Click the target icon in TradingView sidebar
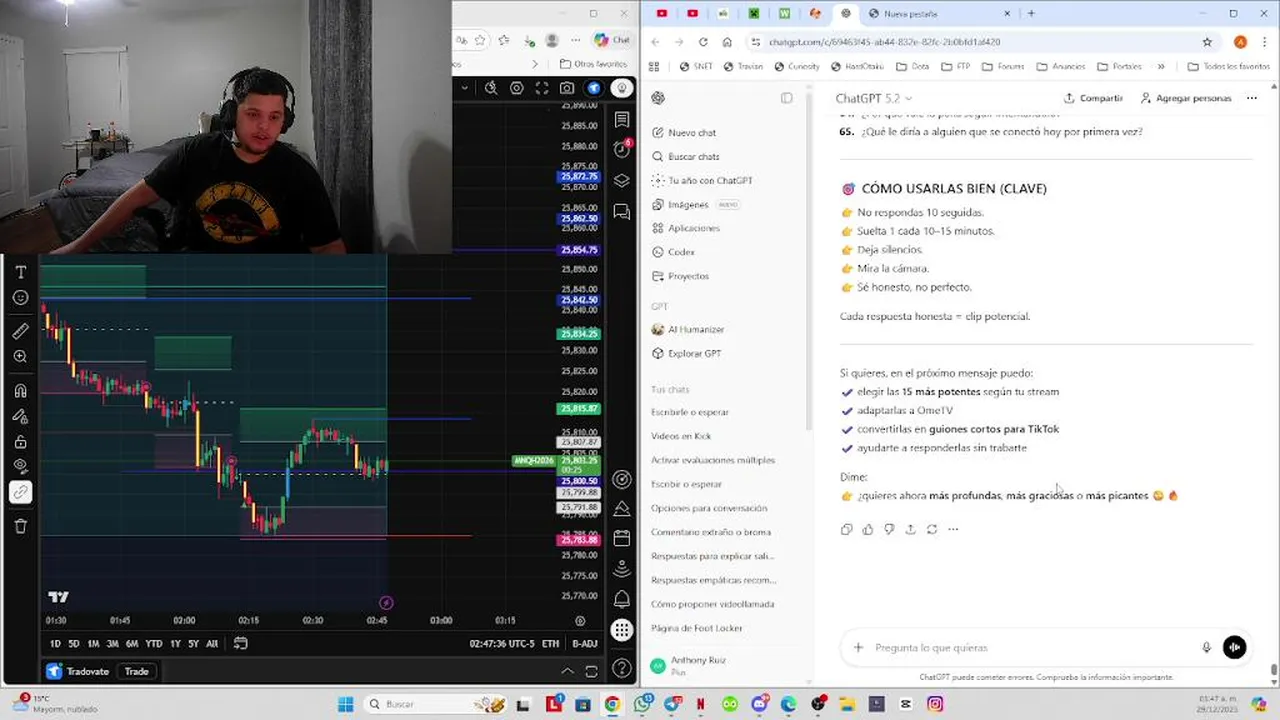 coord(622,480)
